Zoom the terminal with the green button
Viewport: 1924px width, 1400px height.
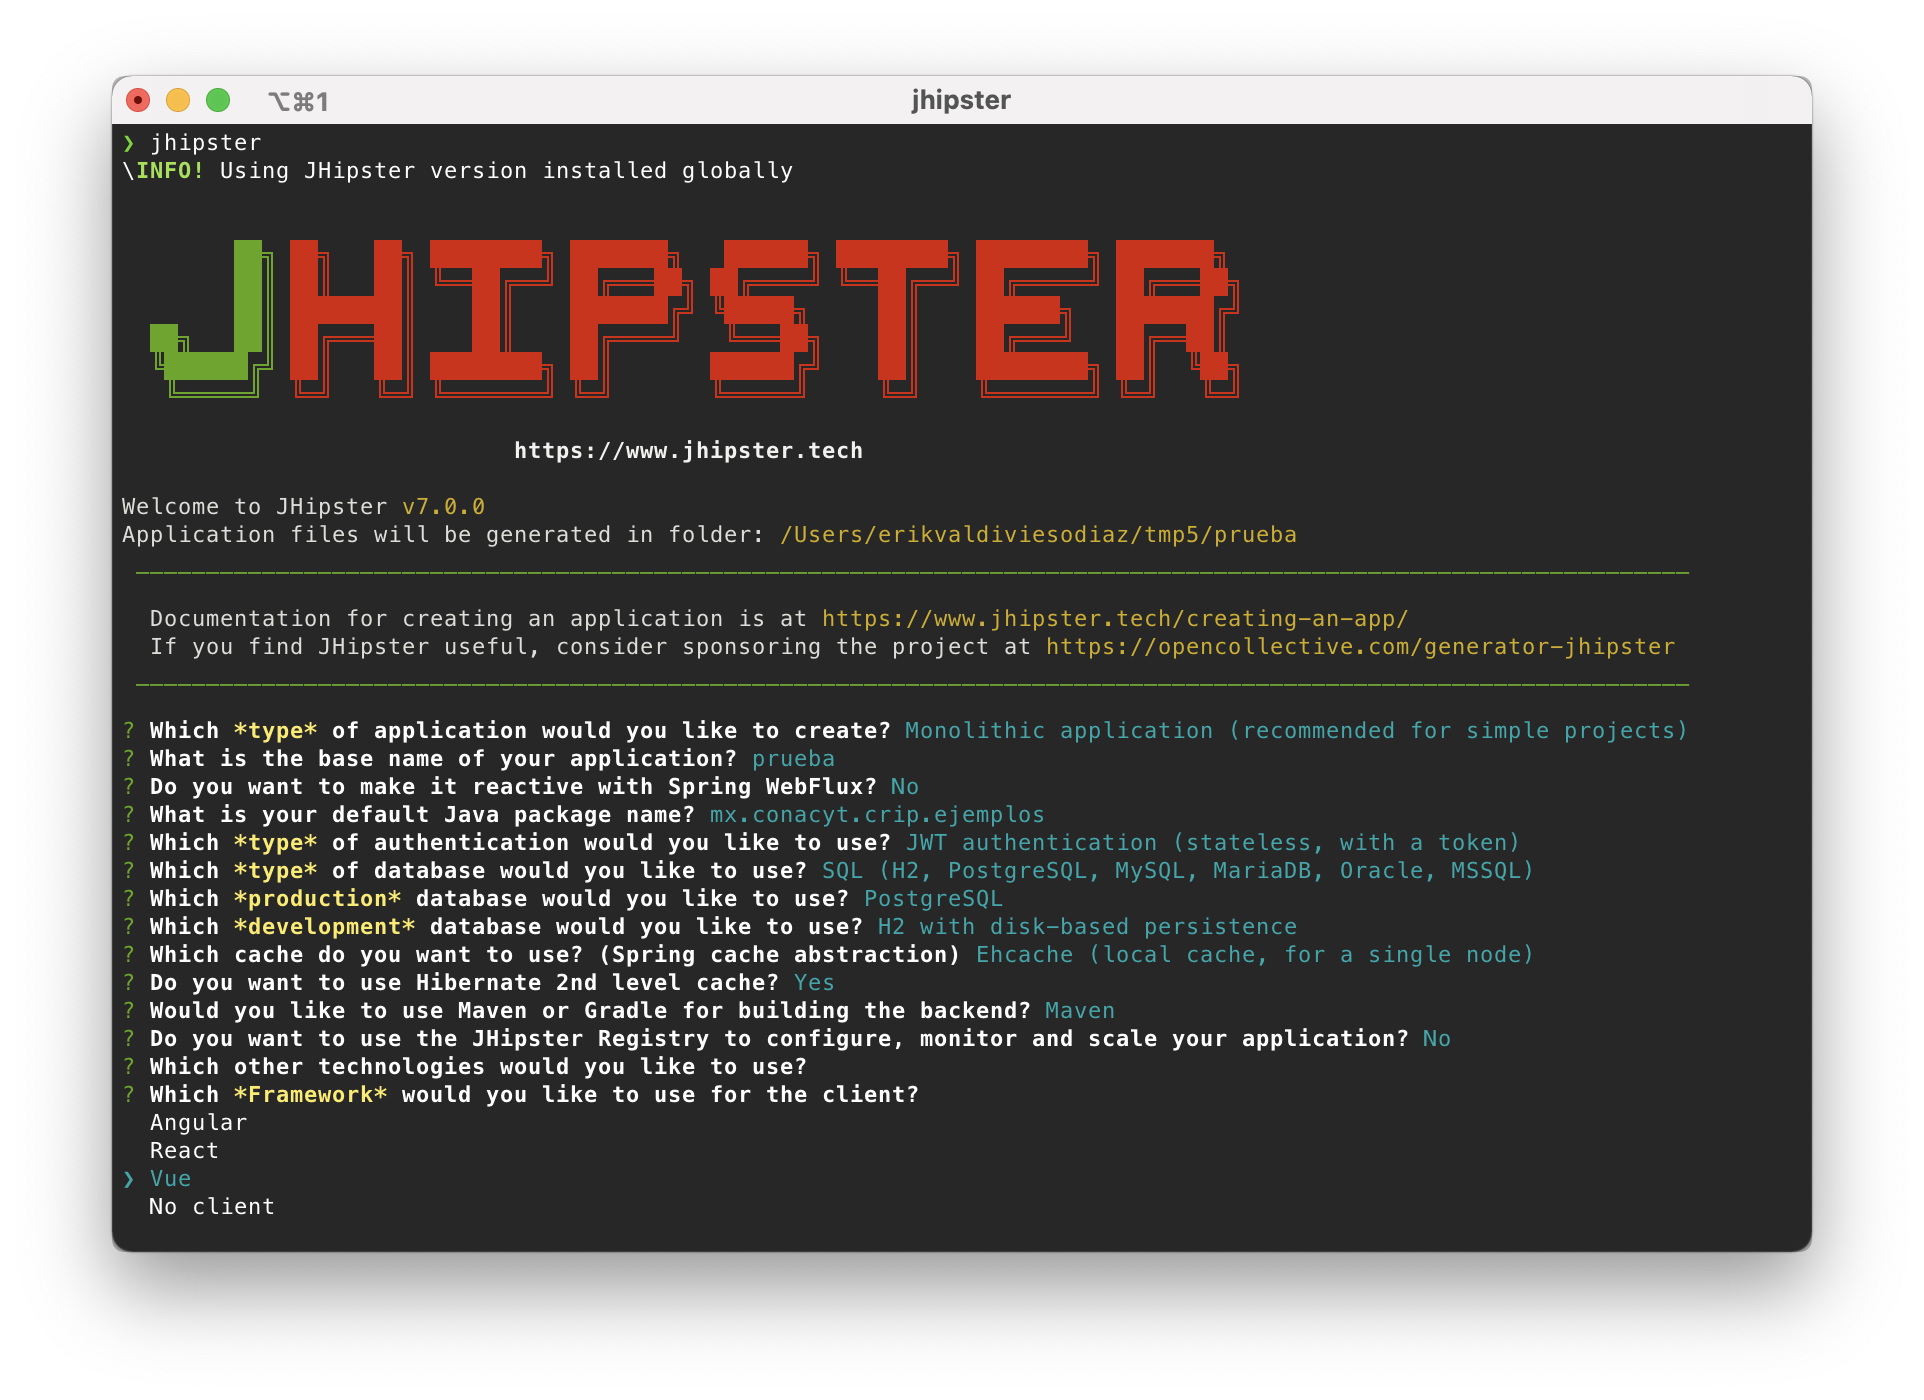218,100
